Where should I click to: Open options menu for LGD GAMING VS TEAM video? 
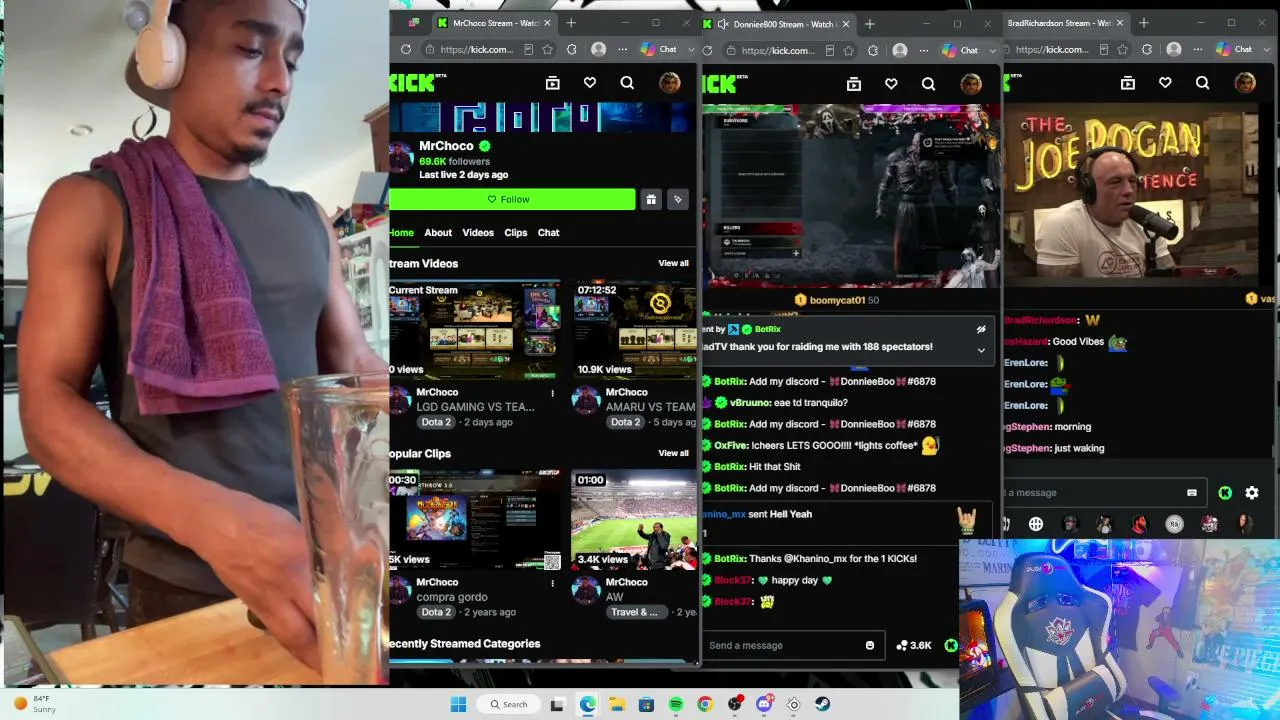pos(552,393)
